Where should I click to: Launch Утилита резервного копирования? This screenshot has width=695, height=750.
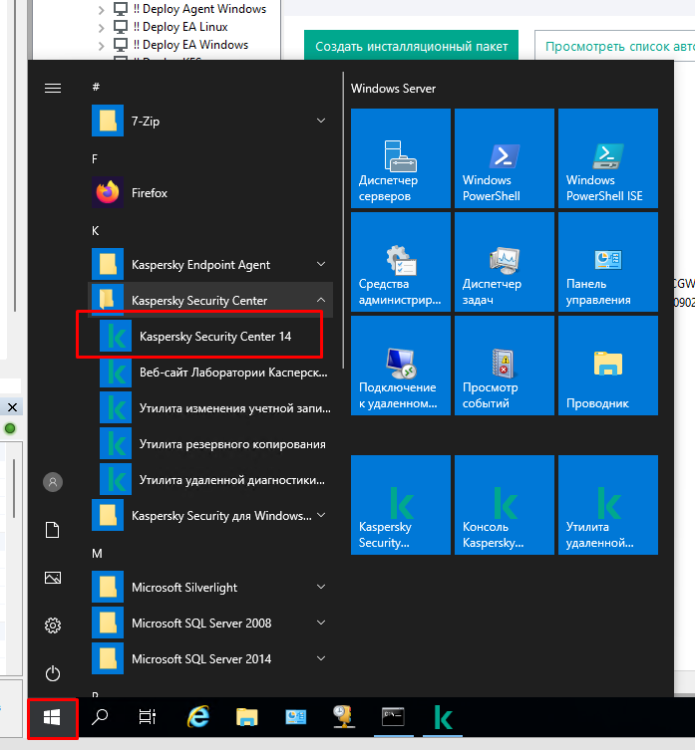pyautogui.click(x=210, y=444)
